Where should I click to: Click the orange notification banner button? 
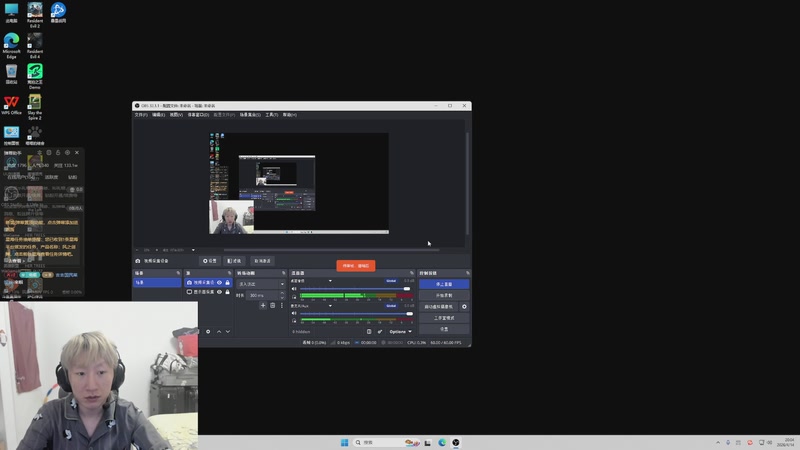point(356,266)
